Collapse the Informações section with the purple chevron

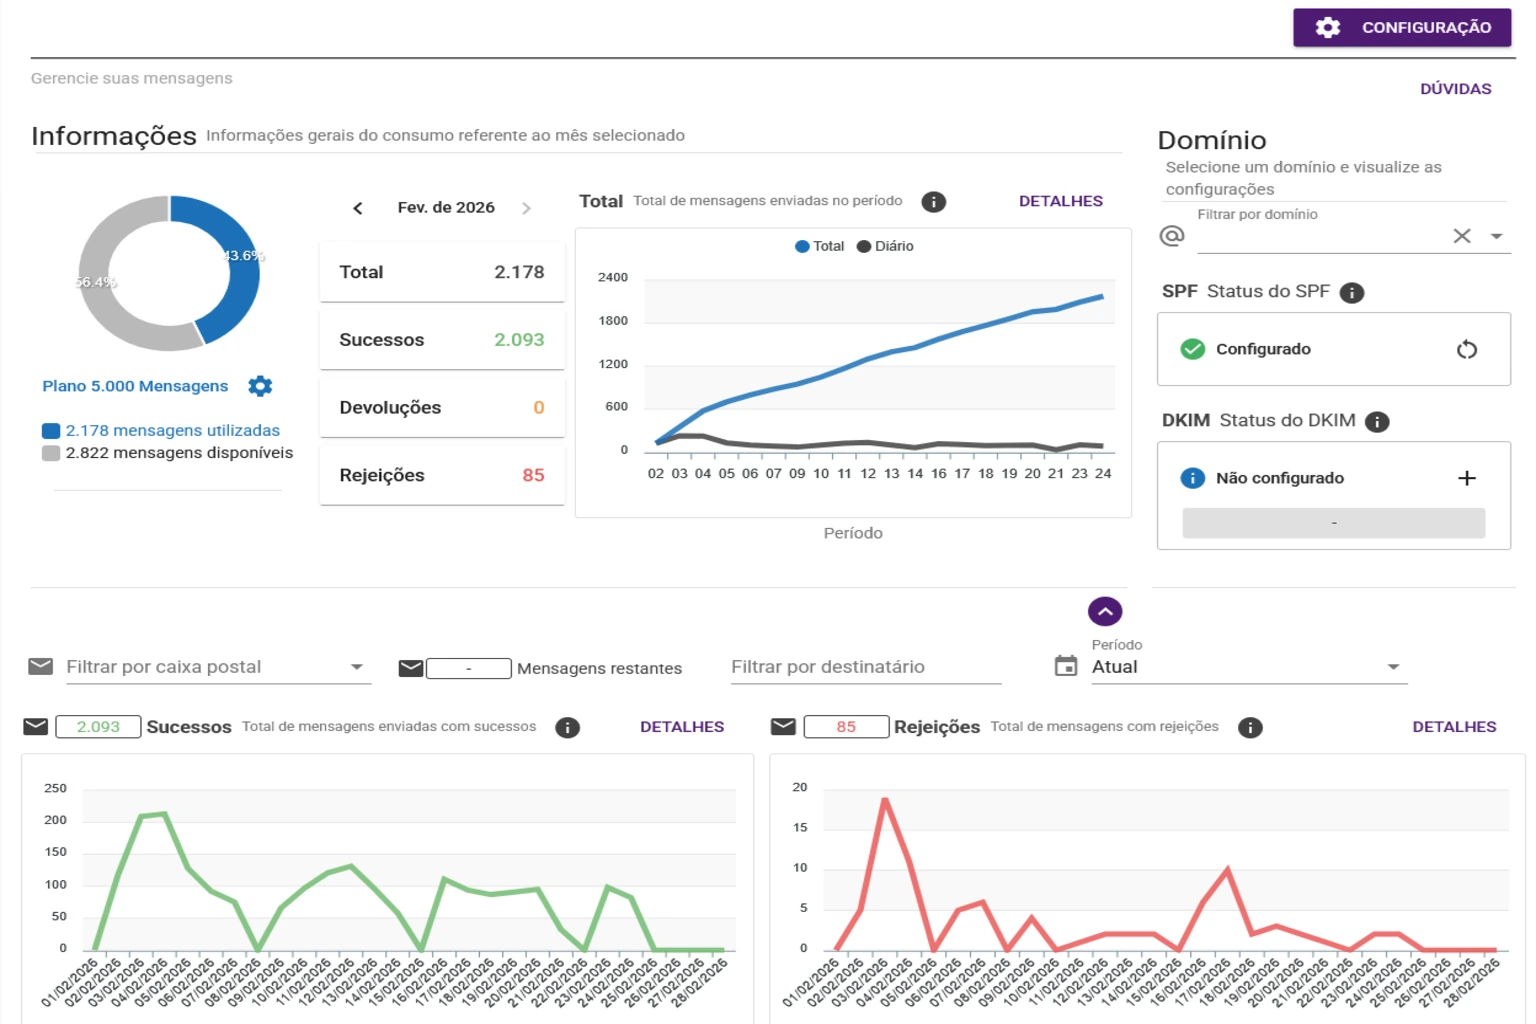point(1104,610)
